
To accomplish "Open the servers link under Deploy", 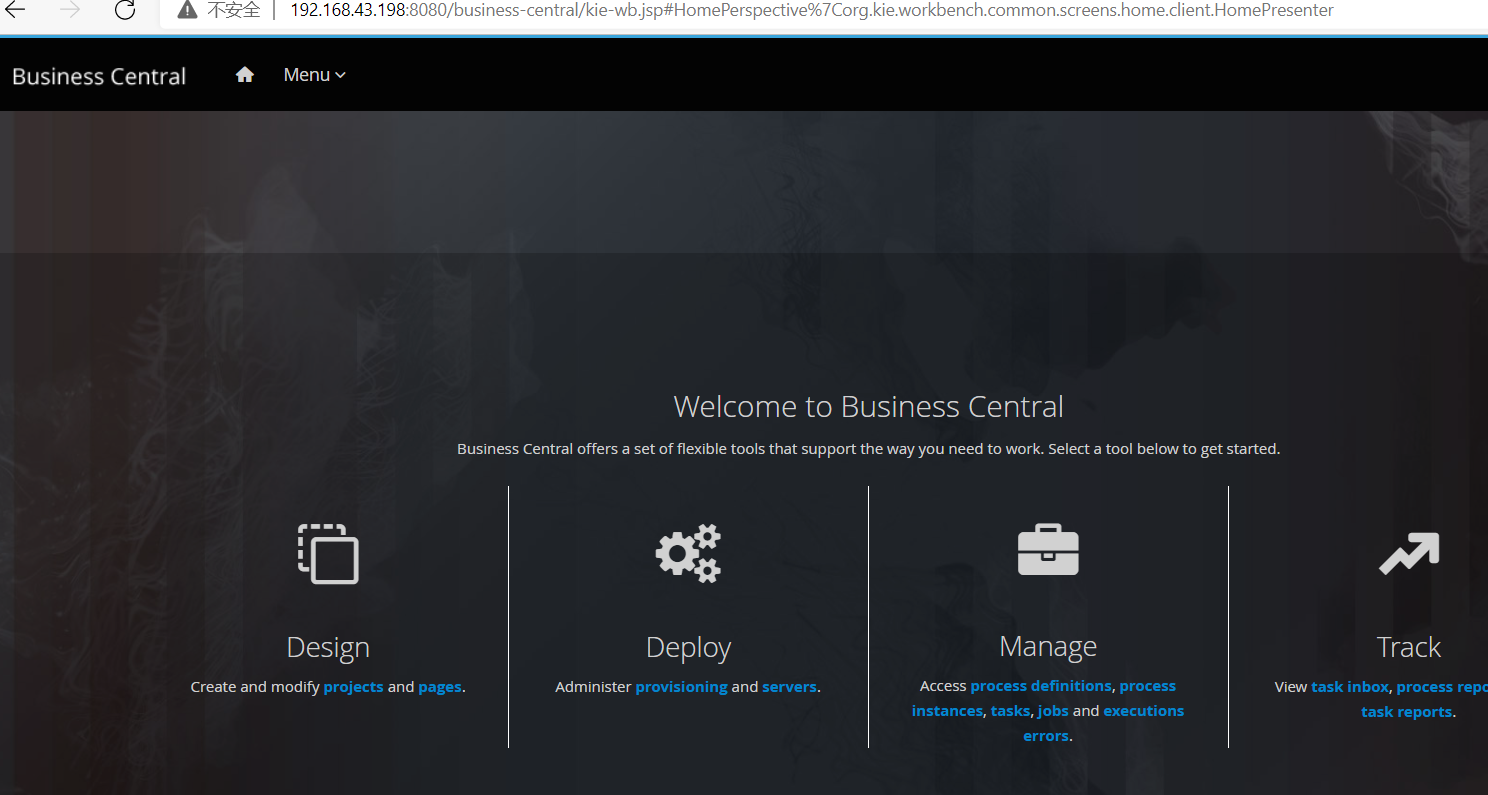I will (789, 686).
